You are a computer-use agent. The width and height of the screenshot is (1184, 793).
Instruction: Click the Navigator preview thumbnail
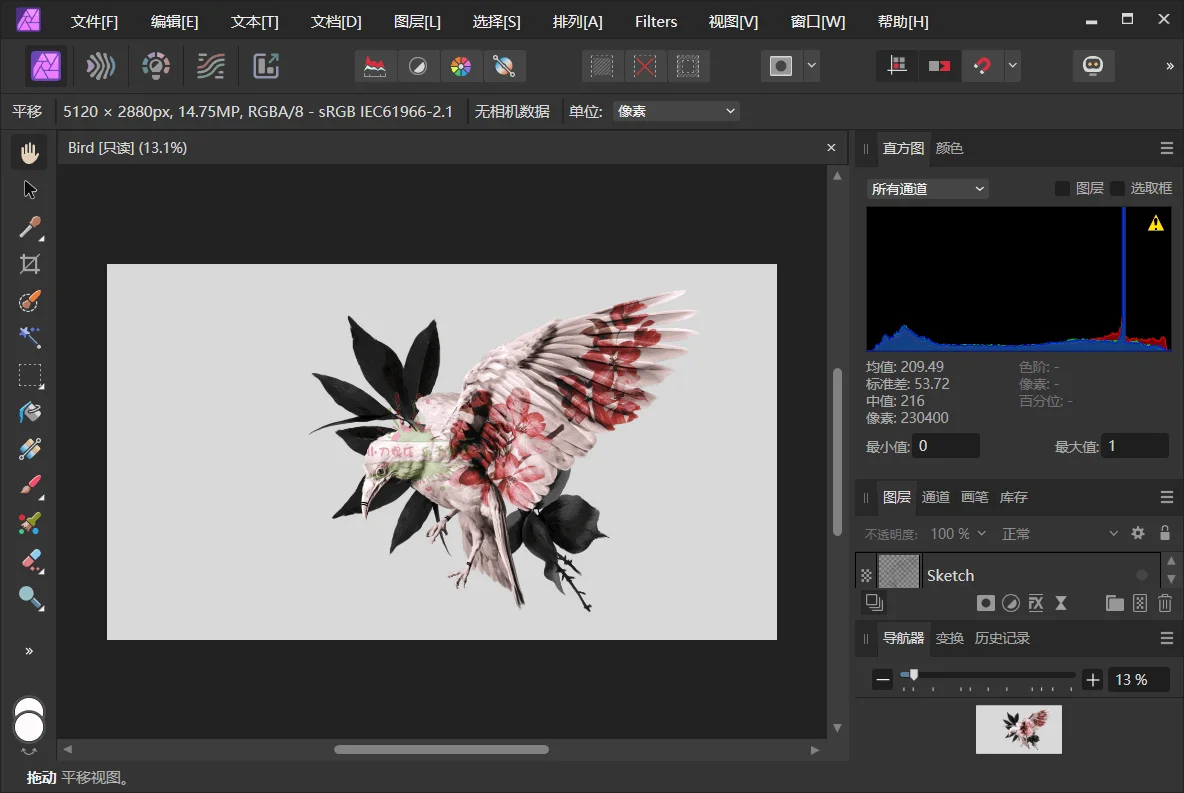point(1018,729)
